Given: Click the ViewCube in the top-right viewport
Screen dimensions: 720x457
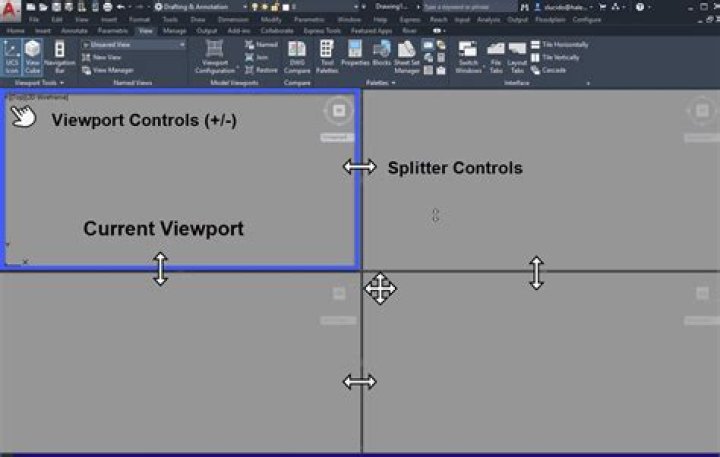Looking at the screenshot, I should pyautogui.click(x=702, y=111).
